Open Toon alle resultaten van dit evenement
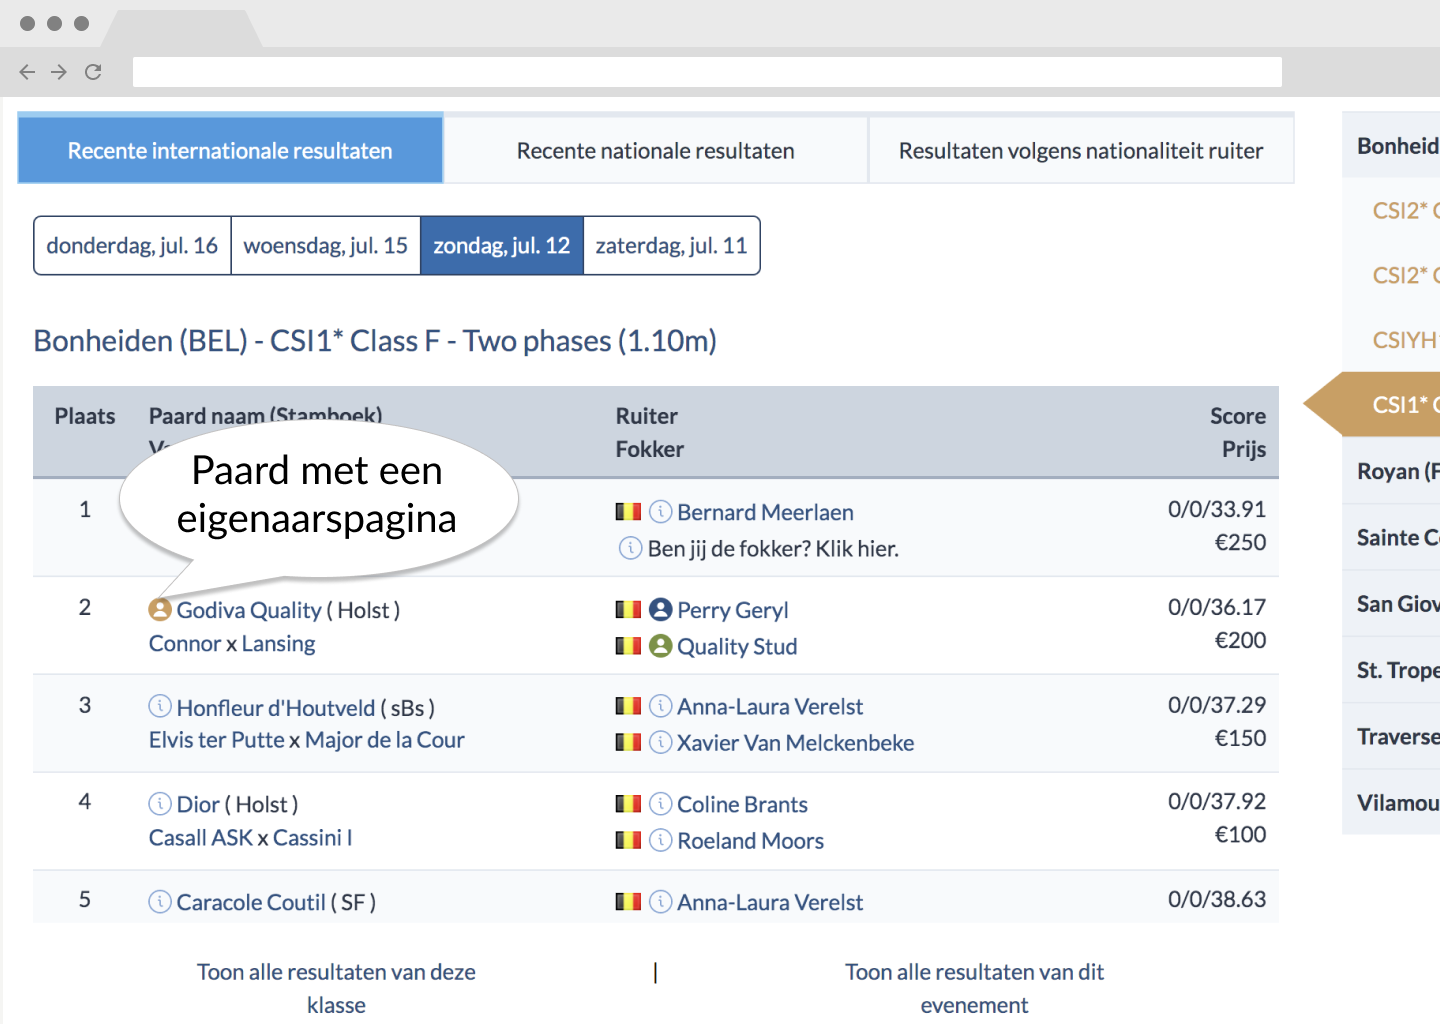Screen dimensions: 1440x1024 pos(974,988)
